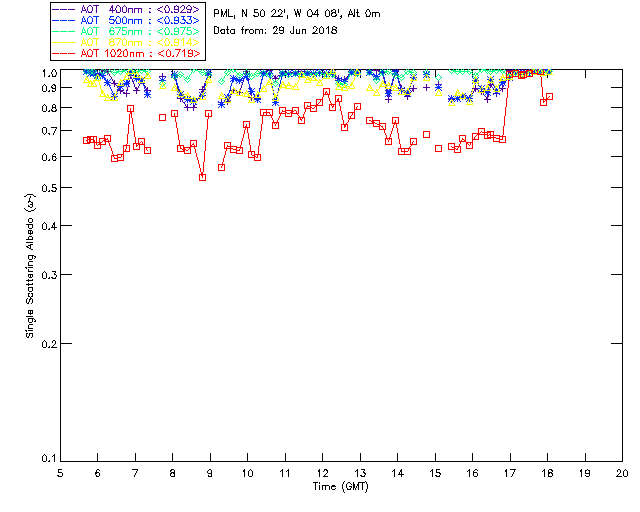Image resolution: width=640 pixels, height=512 pixels.
Task: Click the Time (GMT) axis label
Action: pyautogui.click(x=340, y=487)
